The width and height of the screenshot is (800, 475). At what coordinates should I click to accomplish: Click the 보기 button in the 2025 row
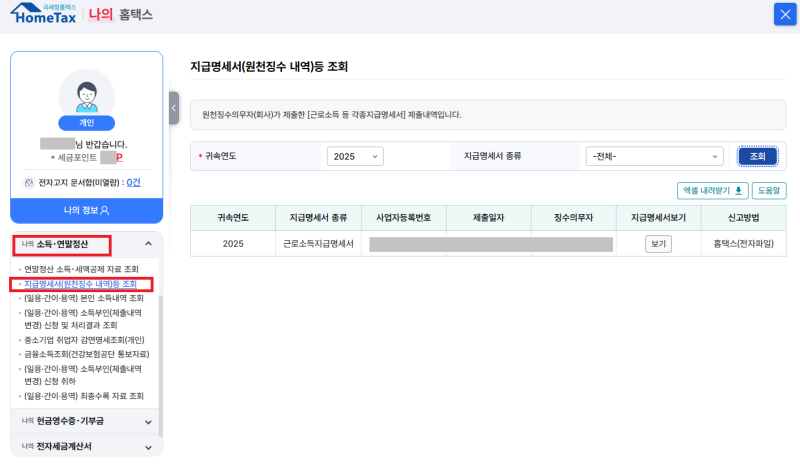click(658, 244)
